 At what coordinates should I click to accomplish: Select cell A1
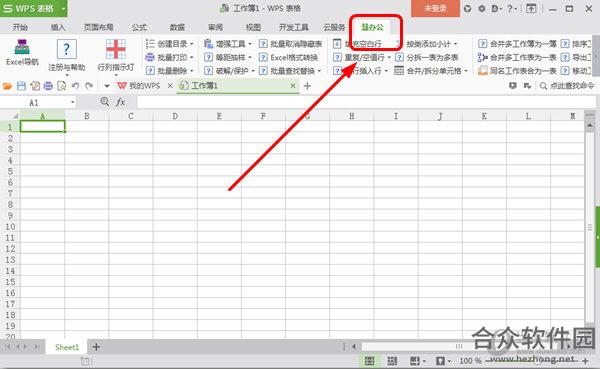click(x=42, y=127)
